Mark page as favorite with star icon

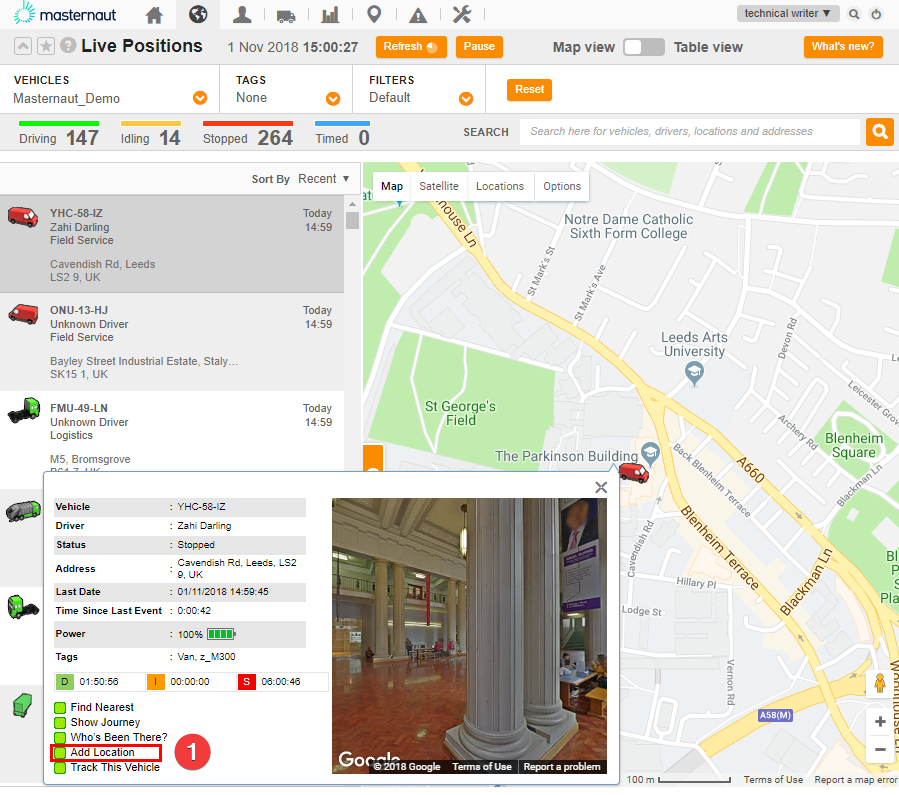tap(45, 46)
